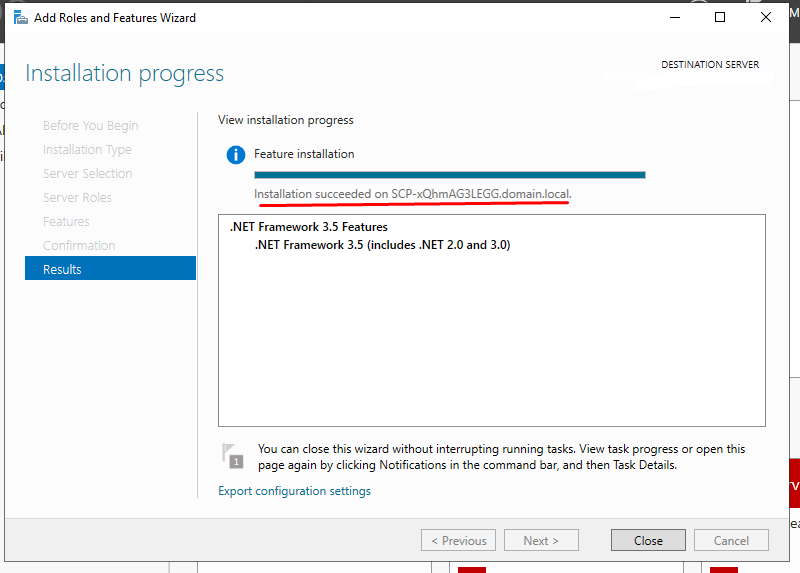
Task: Click the Close button in wizard footer
Action: click(x=648, y=540)
